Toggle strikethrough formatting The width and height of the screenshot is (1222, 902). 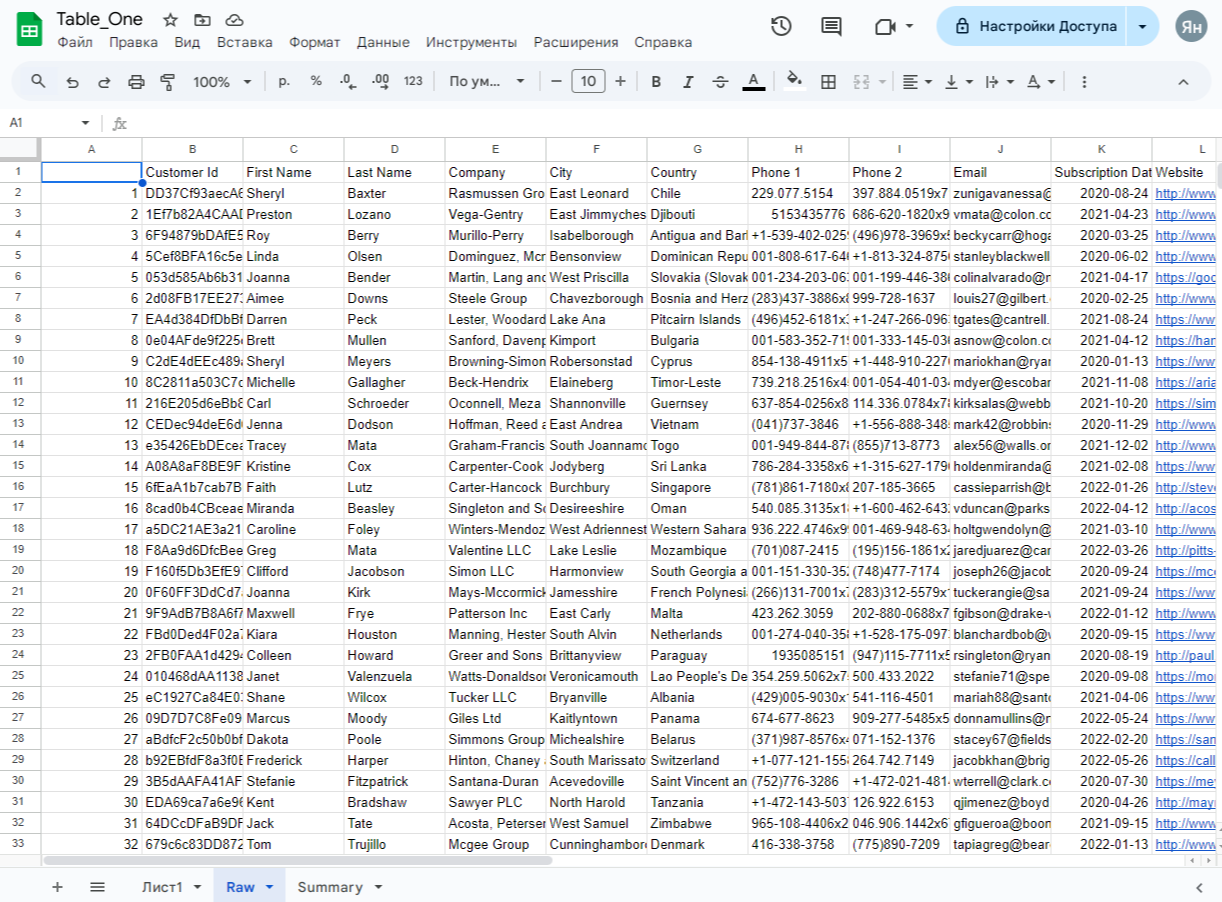720,82
